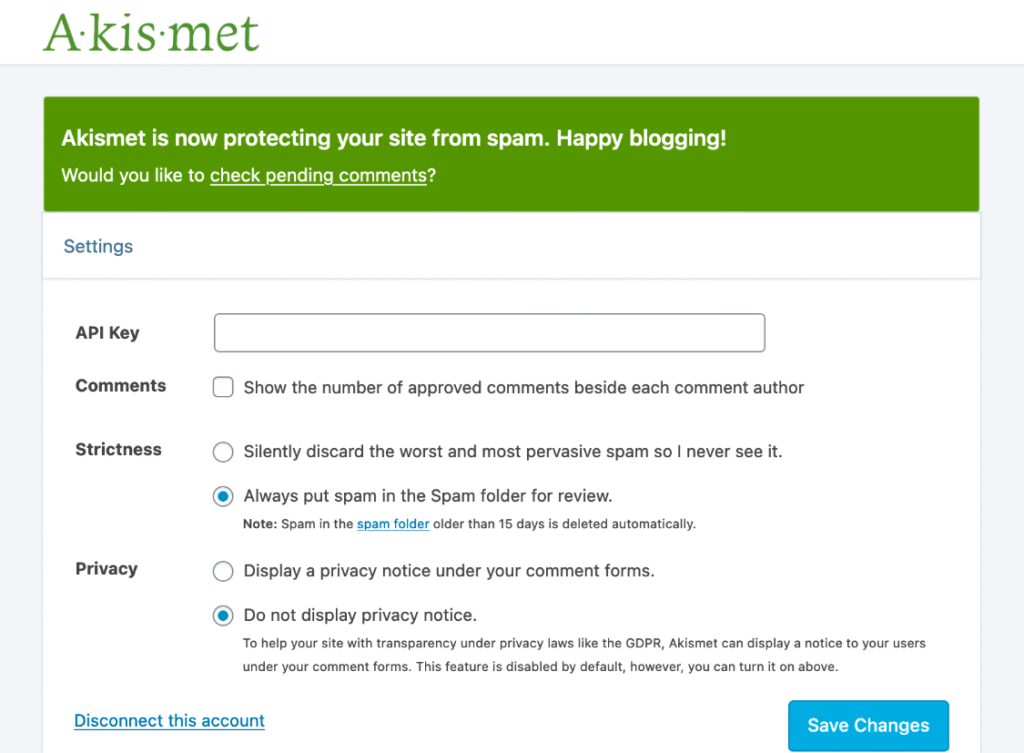Enable the approved comments count checkbox

pyautogui.click(x=223, y=387)
